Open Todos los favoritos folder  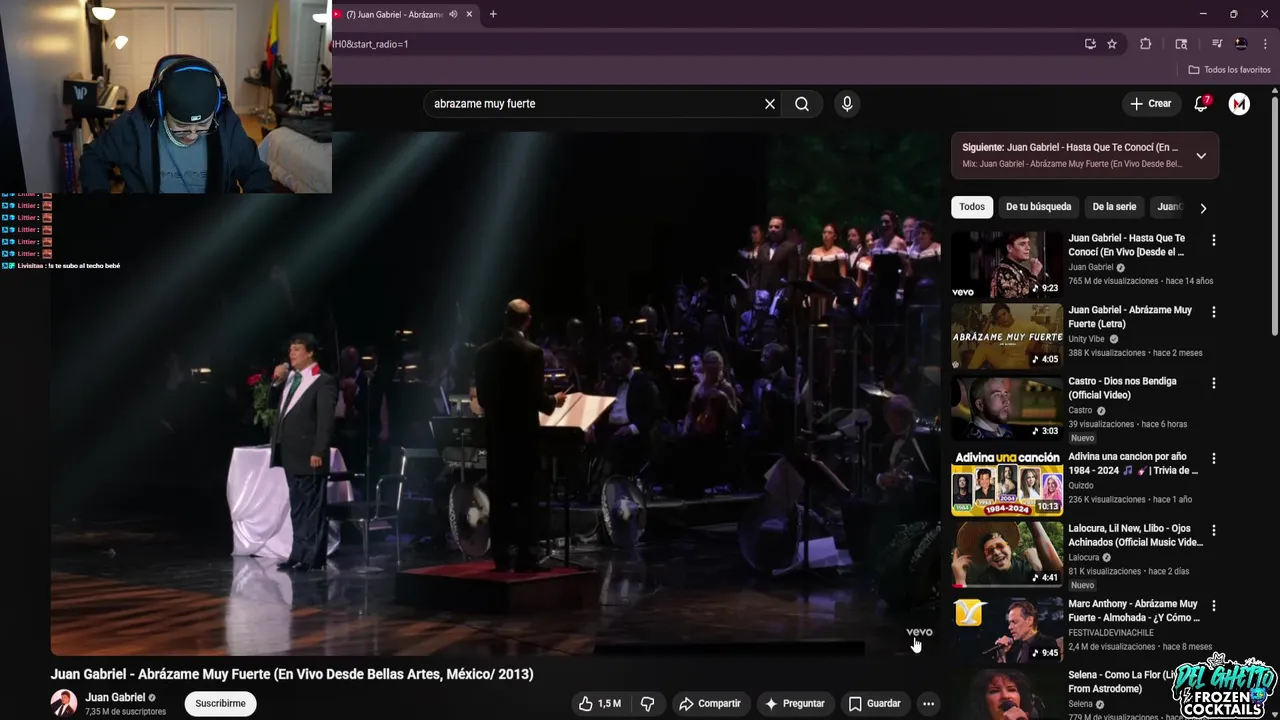point(1229,70)
